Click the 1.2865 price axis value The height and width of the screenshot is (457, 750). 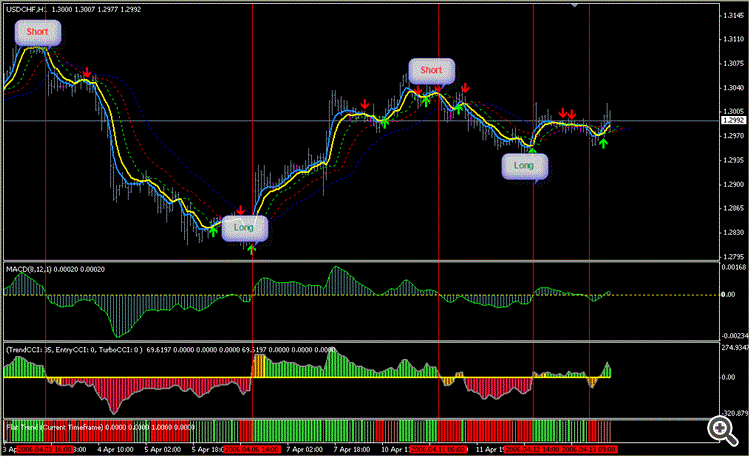pyautogui.click(x=733, y=208)
